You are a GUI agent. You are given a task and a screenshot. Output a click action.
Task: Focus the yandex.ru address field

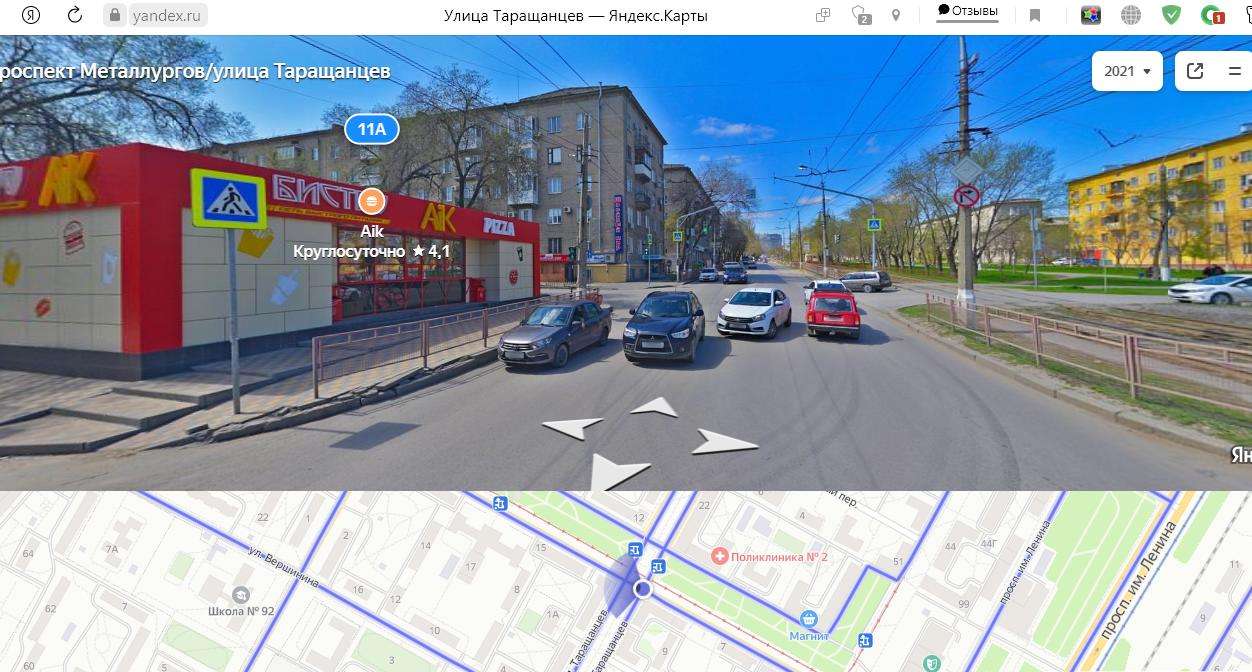pyautogui.click(x=166, y=15)
